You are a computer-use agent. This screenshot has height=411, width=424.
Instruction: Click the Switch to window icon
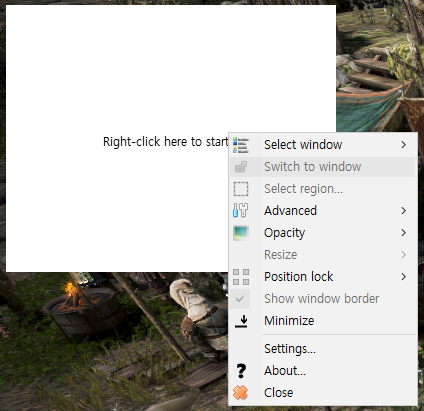coord(241,167)
